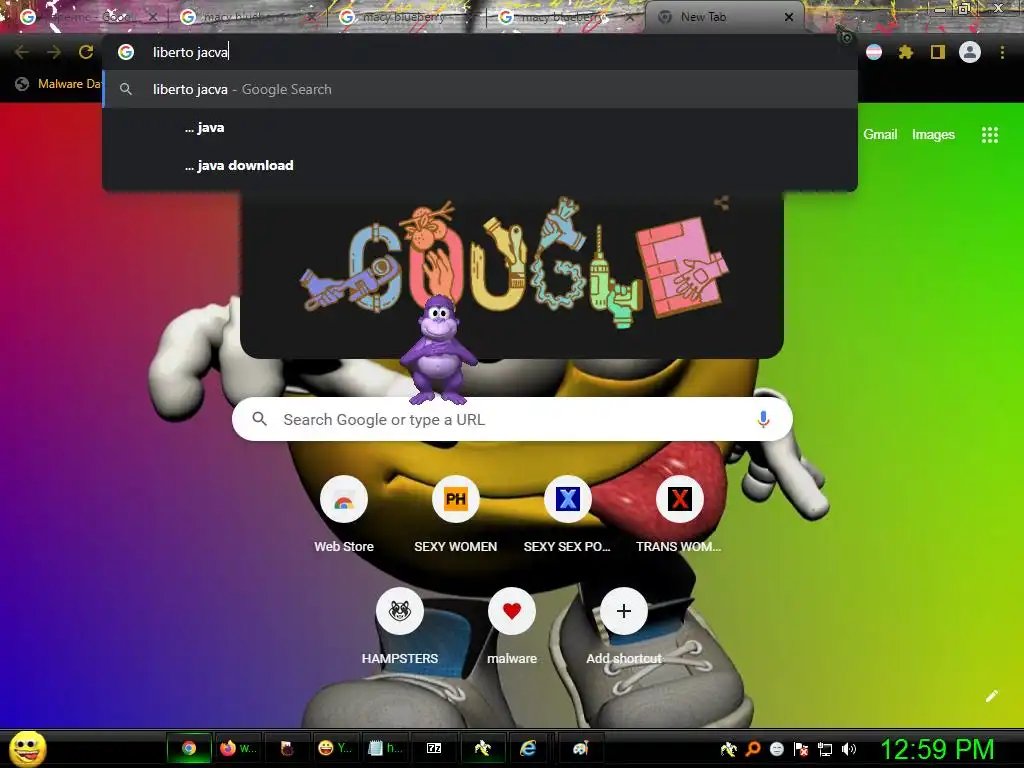The height and width of the screenshot is (768, 1024).
Task: Open the SEXY SEX PO... shortcut tile
Action: [x=567, y=515]
